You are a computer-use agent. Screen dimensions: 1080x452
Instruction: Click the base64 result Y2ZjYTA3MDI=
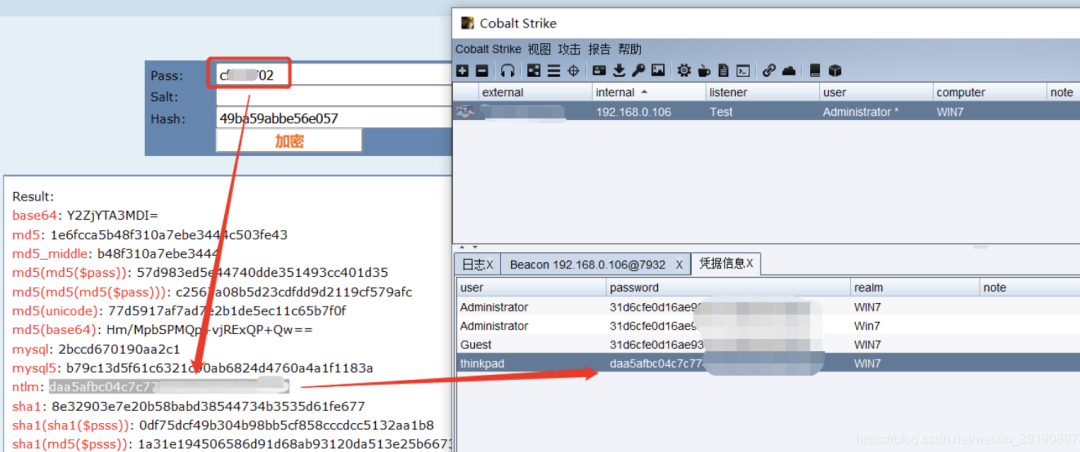click(112, 216)
